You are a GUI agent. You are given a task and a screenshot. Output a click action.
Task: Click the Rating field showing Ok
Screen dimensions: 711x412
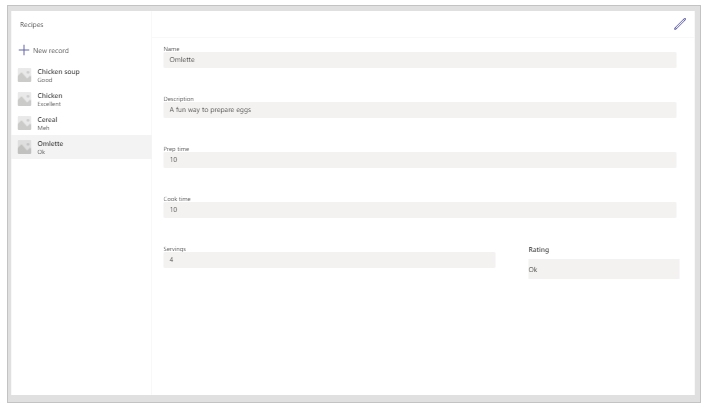coord(604,269)
